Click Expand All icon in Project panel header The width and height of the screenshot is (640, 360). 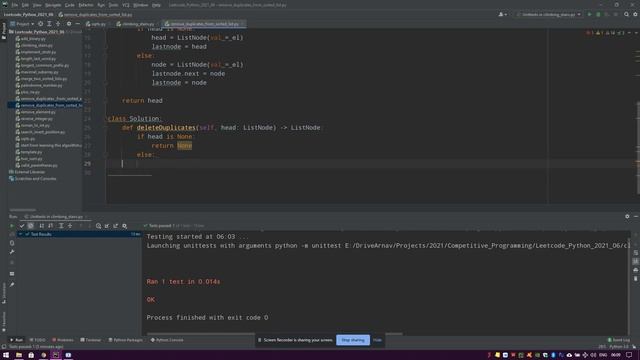tap(49, 24)
